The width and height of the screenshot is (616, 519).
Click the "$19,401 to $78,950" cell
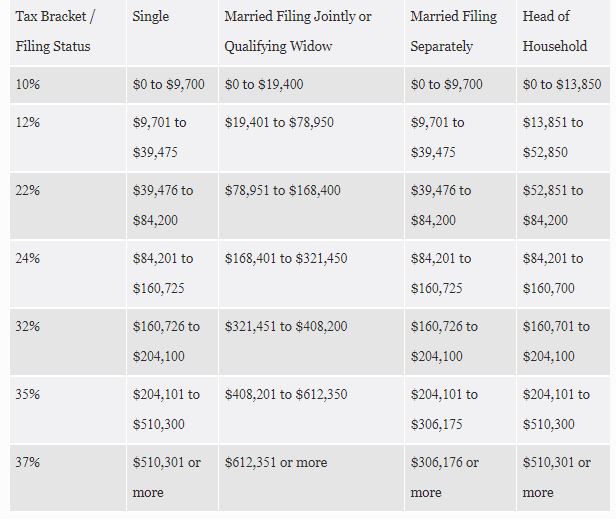pos(279,122)
